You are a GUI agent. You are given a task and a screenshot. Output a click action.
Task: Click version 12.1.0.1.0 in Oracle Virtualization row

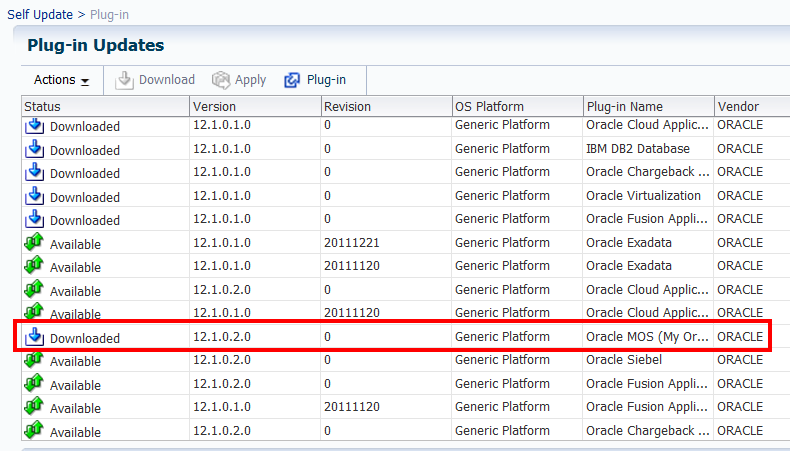(x=222, y=196)
